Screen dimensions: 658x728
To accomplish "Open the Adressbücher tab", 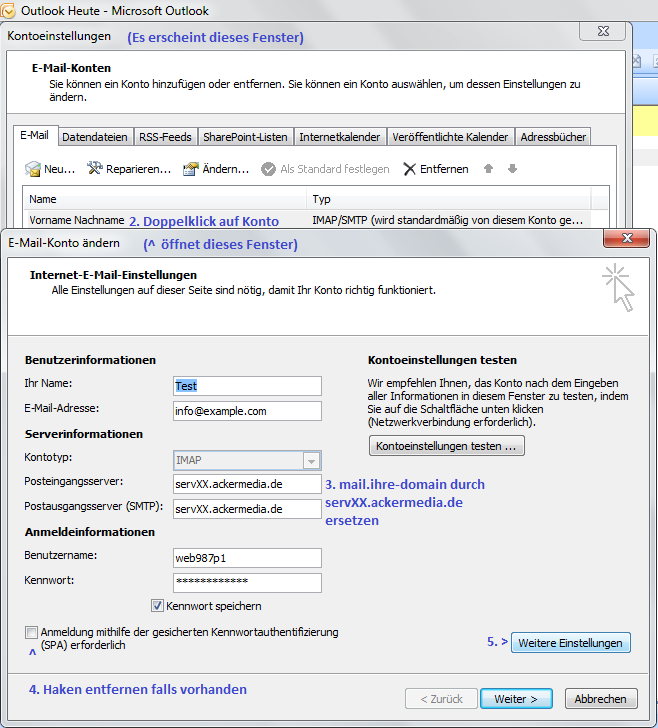I will [553, 137].
